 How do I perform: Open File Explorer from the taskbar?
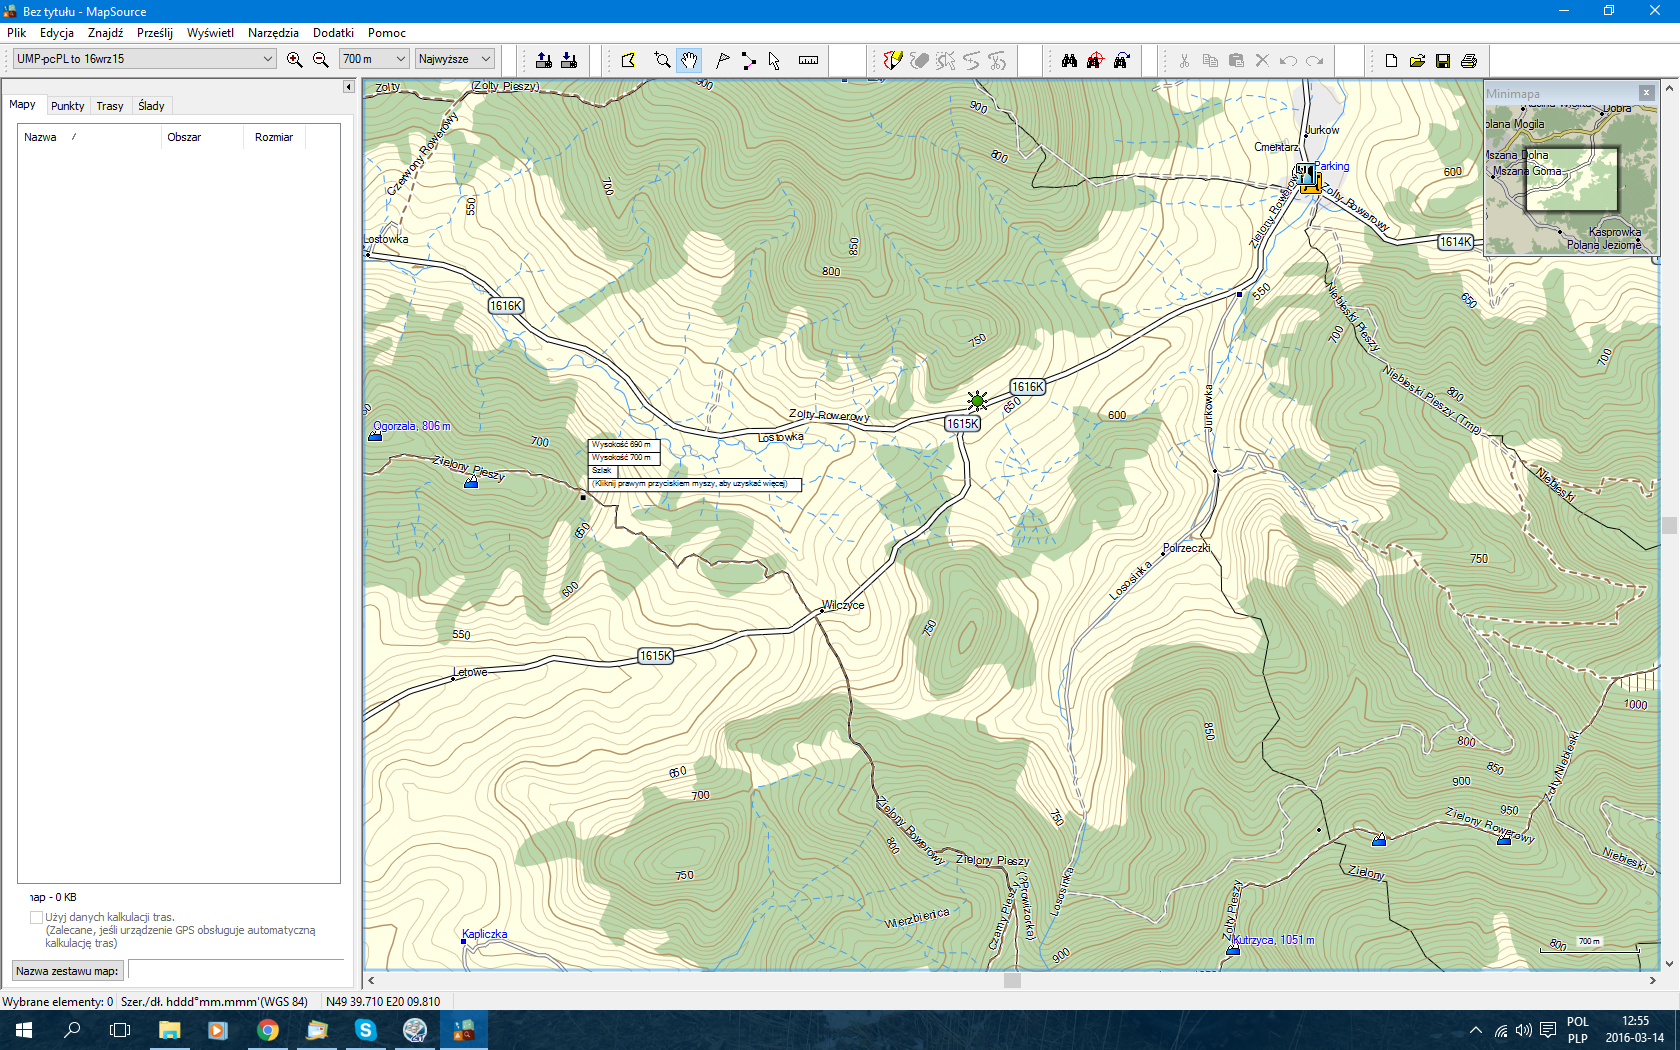[169, 1030]
